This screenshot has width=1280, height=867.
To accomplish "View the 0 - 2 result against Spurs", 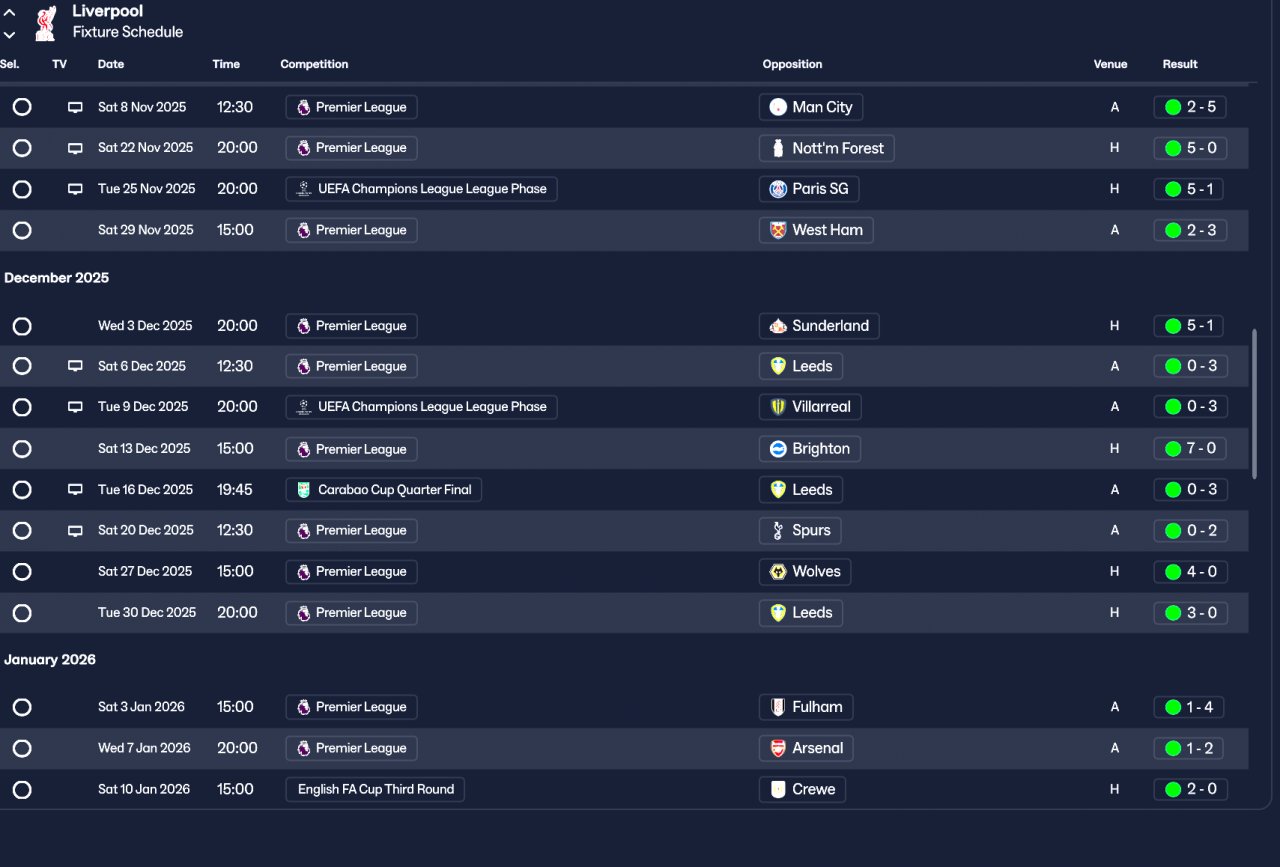I will (x=1190, y=531).
